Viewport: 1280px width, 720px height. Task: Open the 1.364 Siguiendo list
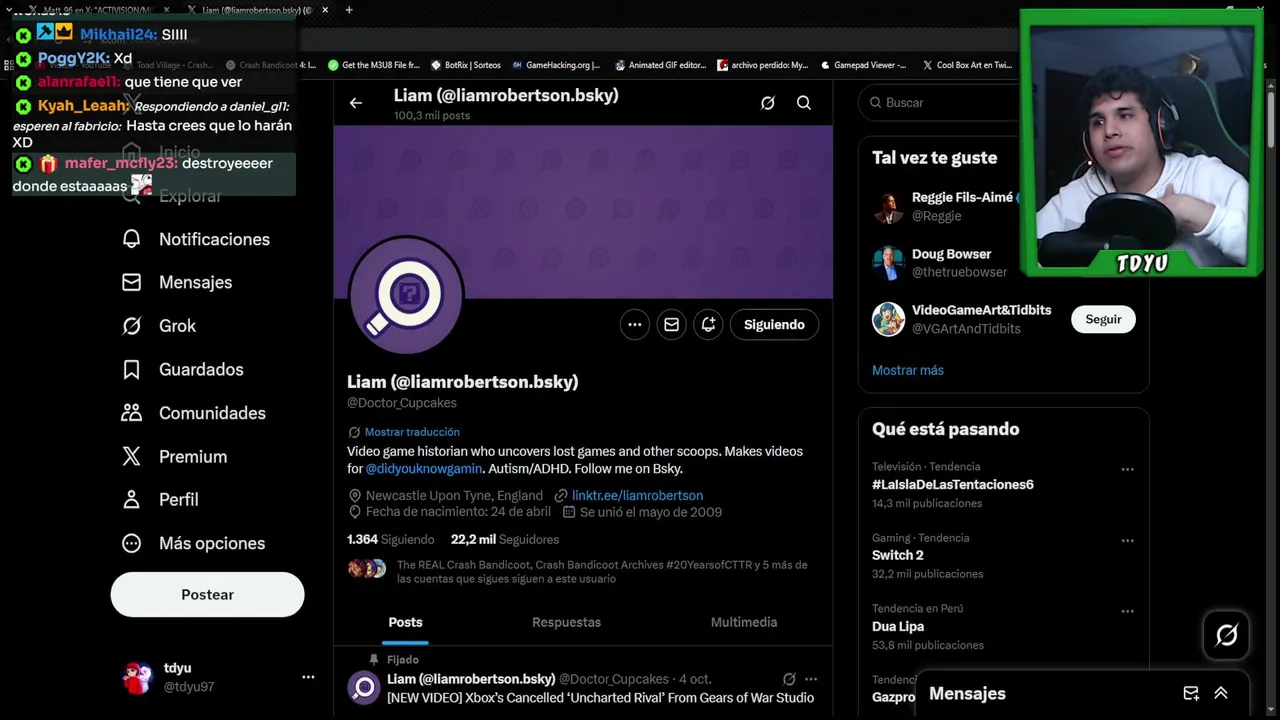tap(391, 539)
